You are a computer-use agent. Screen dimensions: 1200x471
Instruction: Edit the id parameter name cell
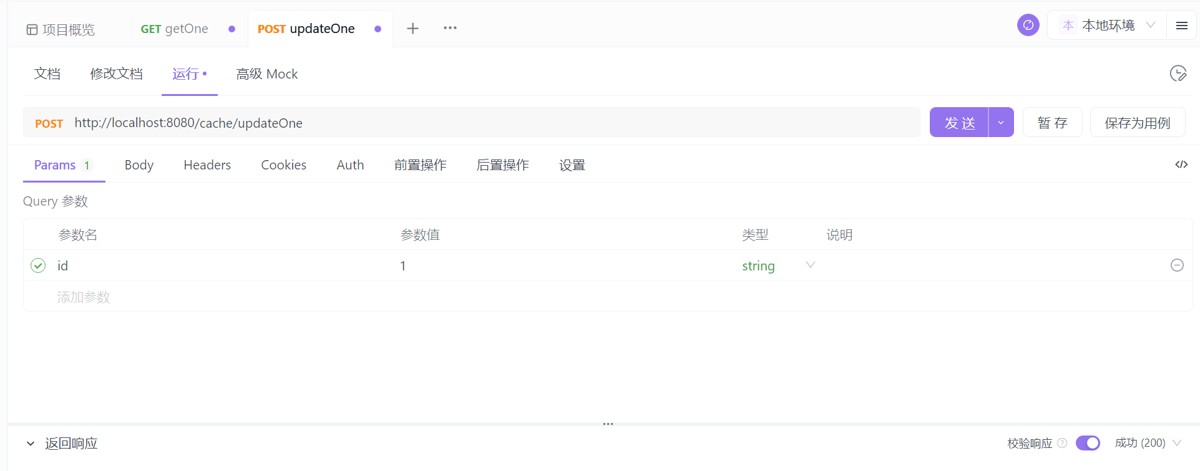coord(220,266)
